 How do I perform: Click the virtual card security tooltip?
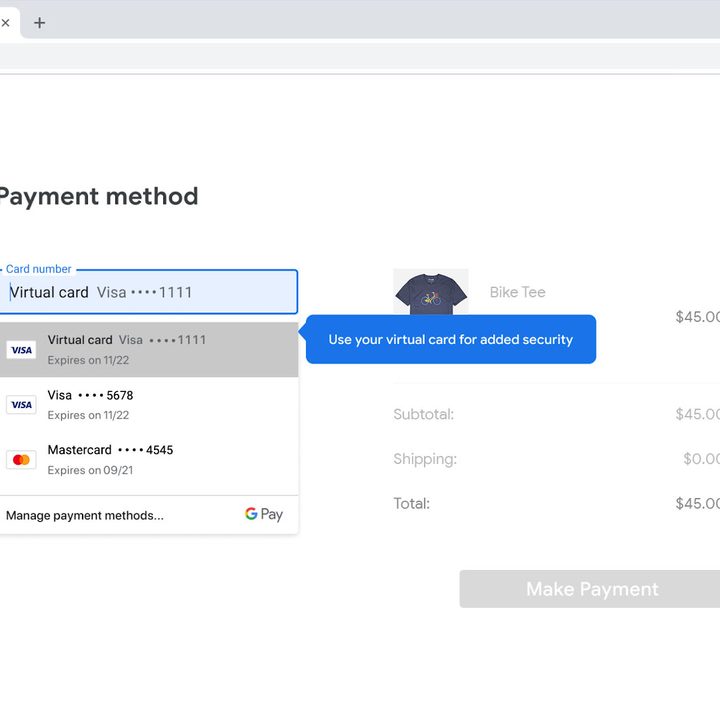point(450,339)
